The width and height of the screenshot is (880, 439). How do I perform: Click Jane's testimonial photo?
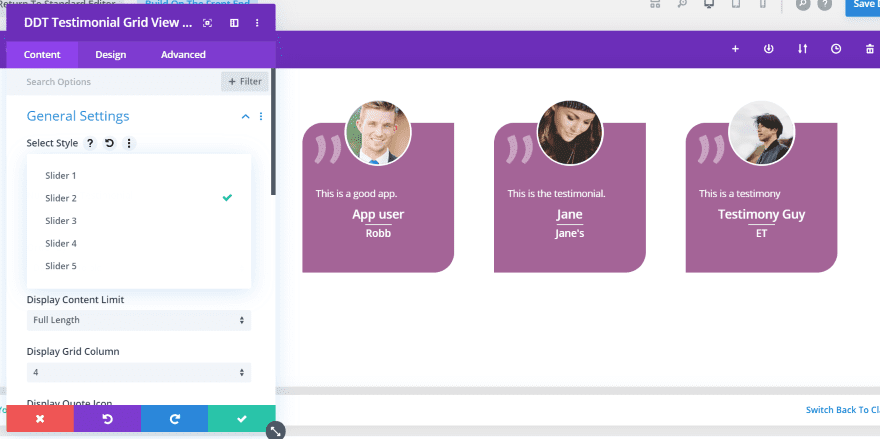(570, 134)
